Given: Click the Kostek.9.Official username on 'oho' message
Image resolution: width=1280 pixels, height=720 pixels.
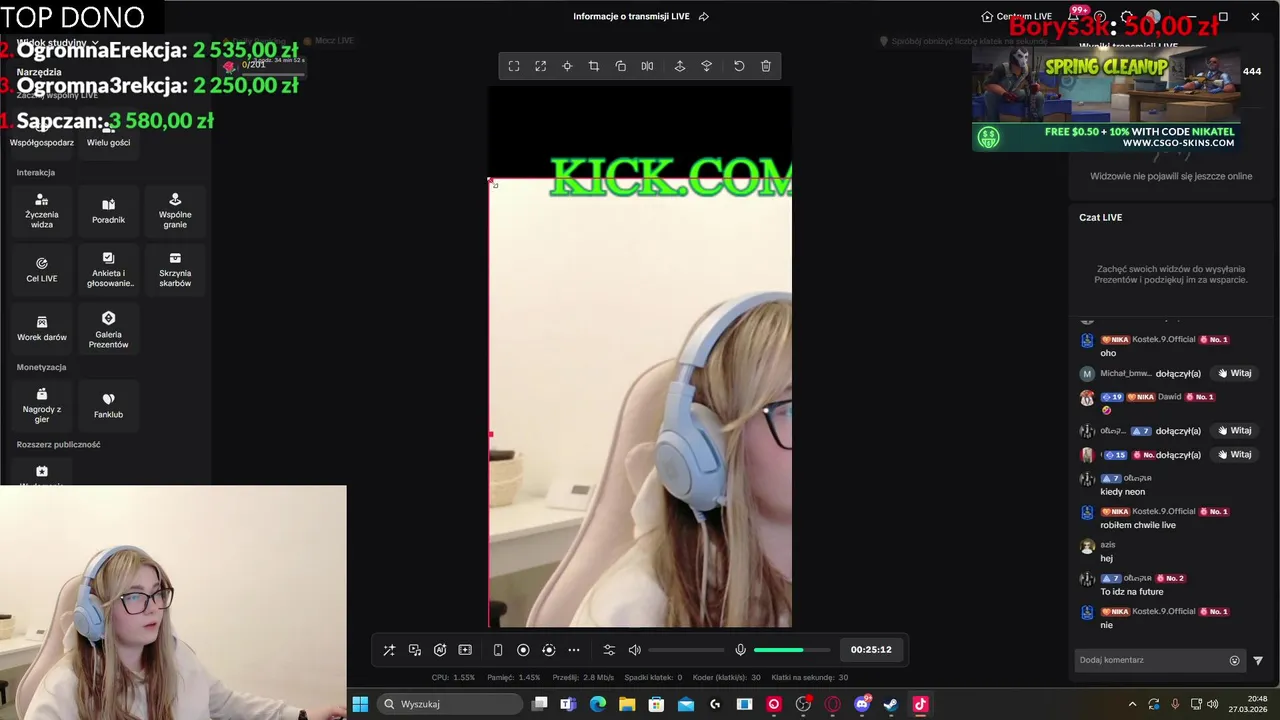Looking at the screenshot, I should [x=1164, y=340].
